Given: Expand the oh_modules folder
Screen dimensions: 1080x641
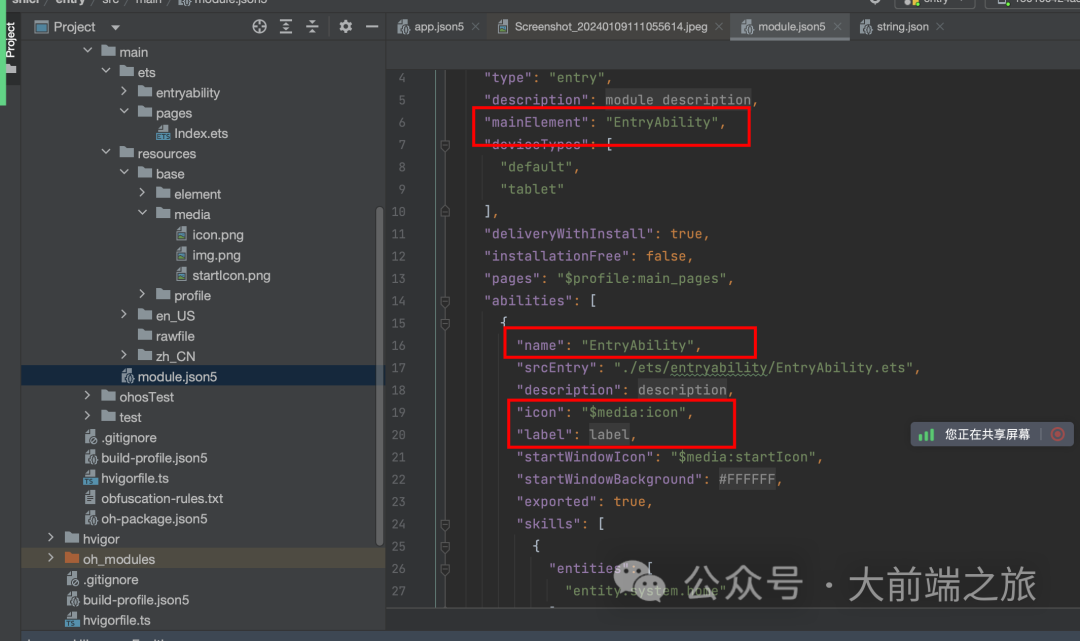Looking at the screenshot, I should point(51,558).
